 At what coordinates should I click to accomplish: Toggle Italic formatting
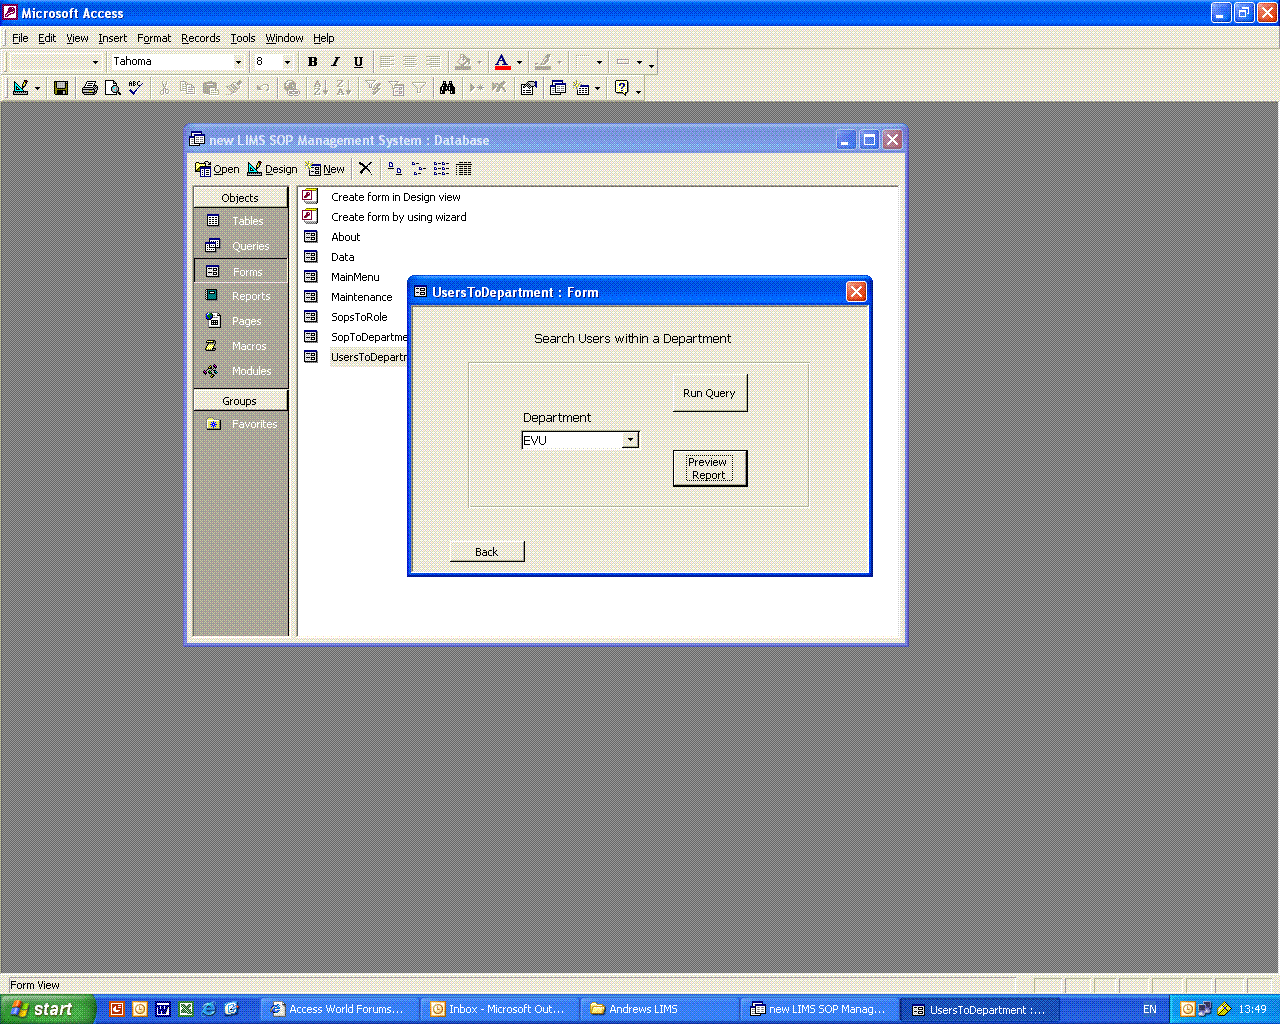pyautogui.click(x=335, y=62)
